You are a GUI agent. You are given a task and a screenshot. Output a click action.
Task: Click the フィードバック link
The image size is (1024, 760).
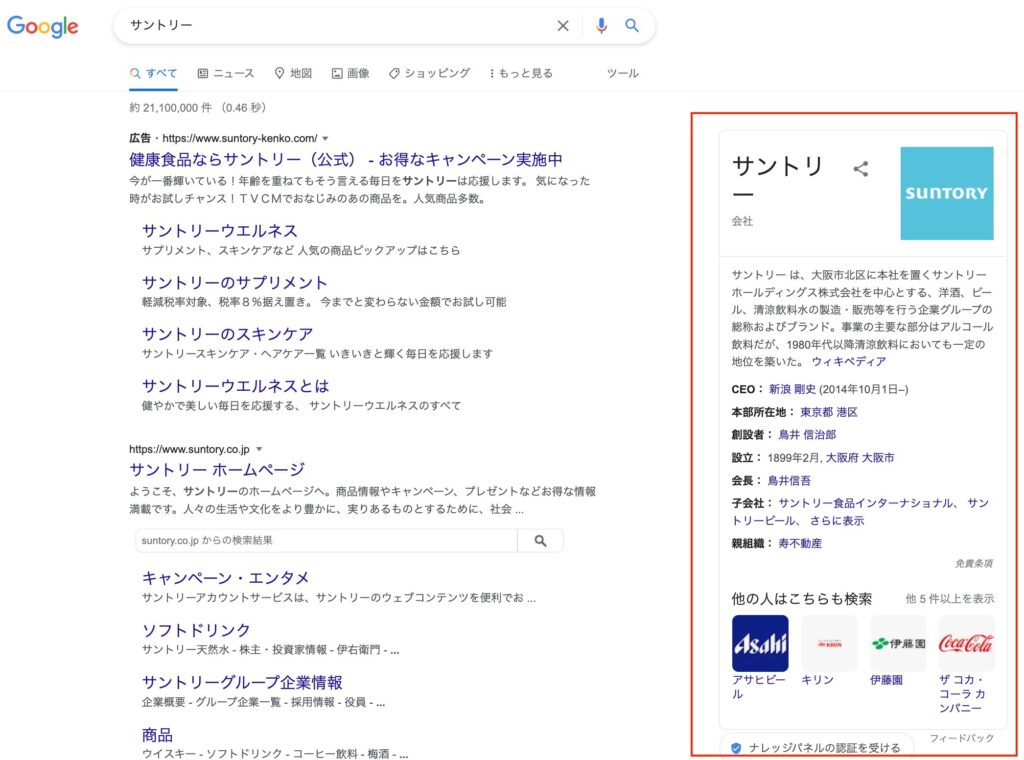click(961, 738)
